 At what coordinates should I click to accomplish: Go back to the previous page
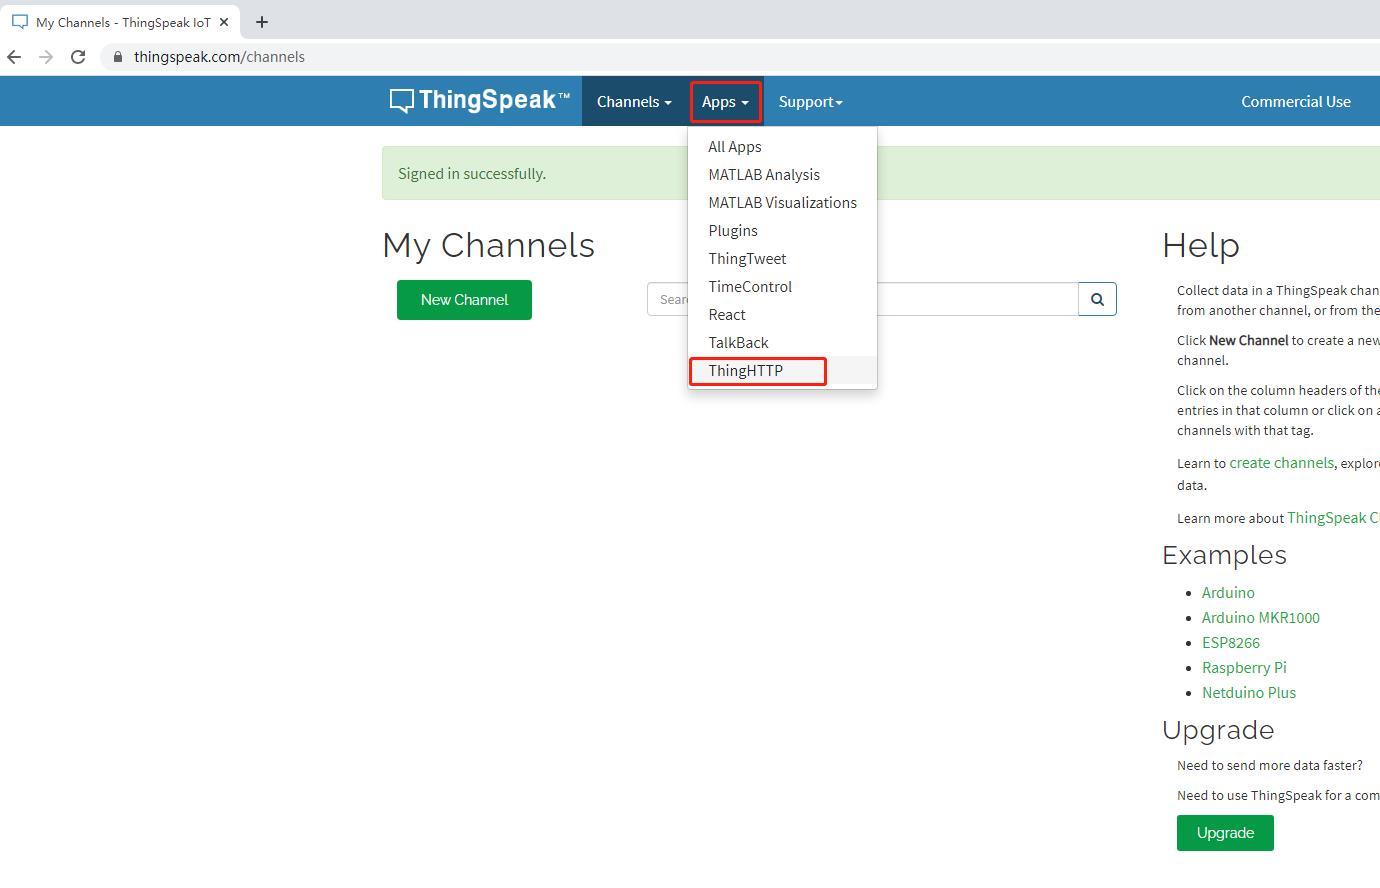(x=14, y=57)
